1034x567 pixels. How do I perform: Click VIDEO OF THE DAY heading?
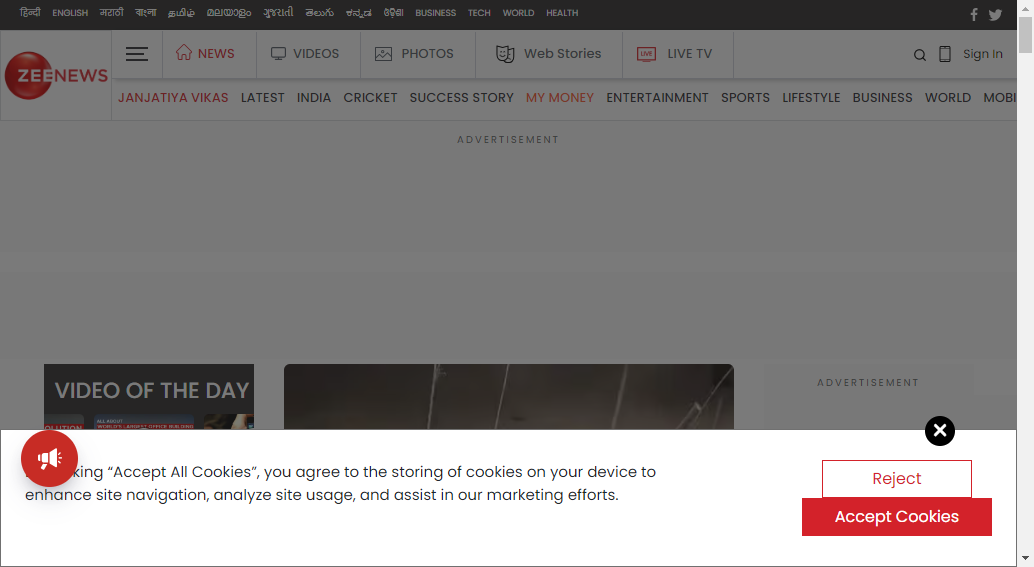152,390
